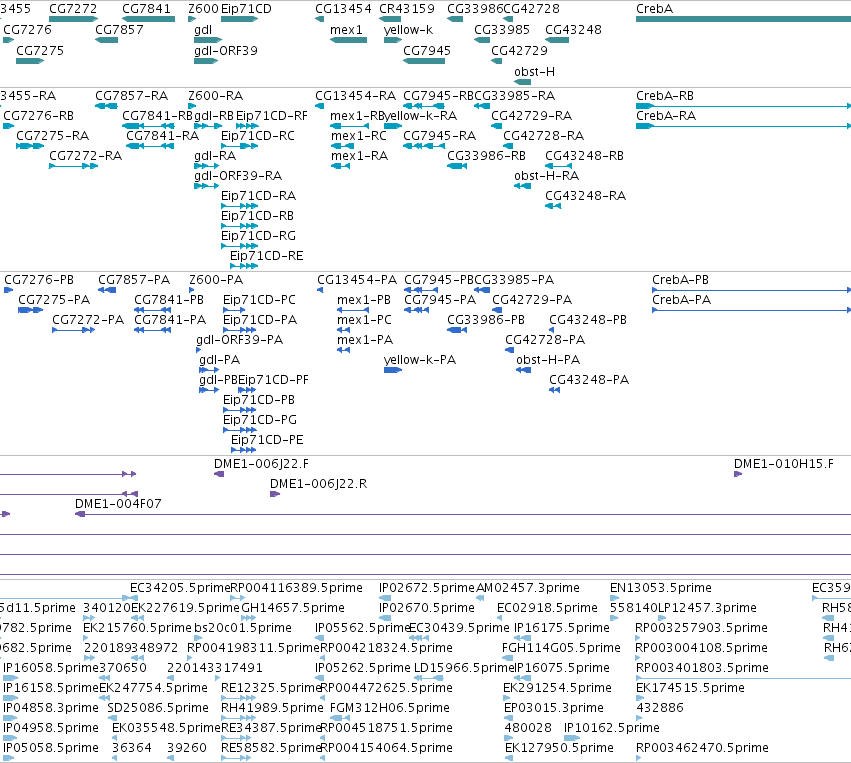Select transcript Eip71CD-RF label

271,116
